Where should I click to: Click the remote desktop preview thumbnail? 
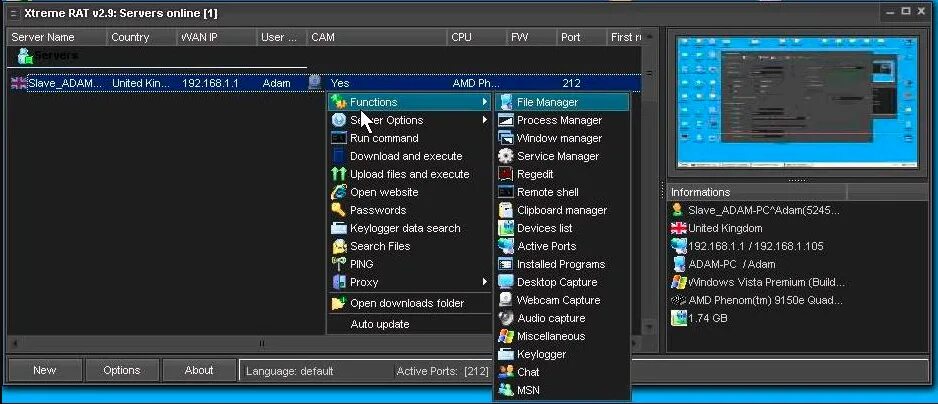coord(797,102)
